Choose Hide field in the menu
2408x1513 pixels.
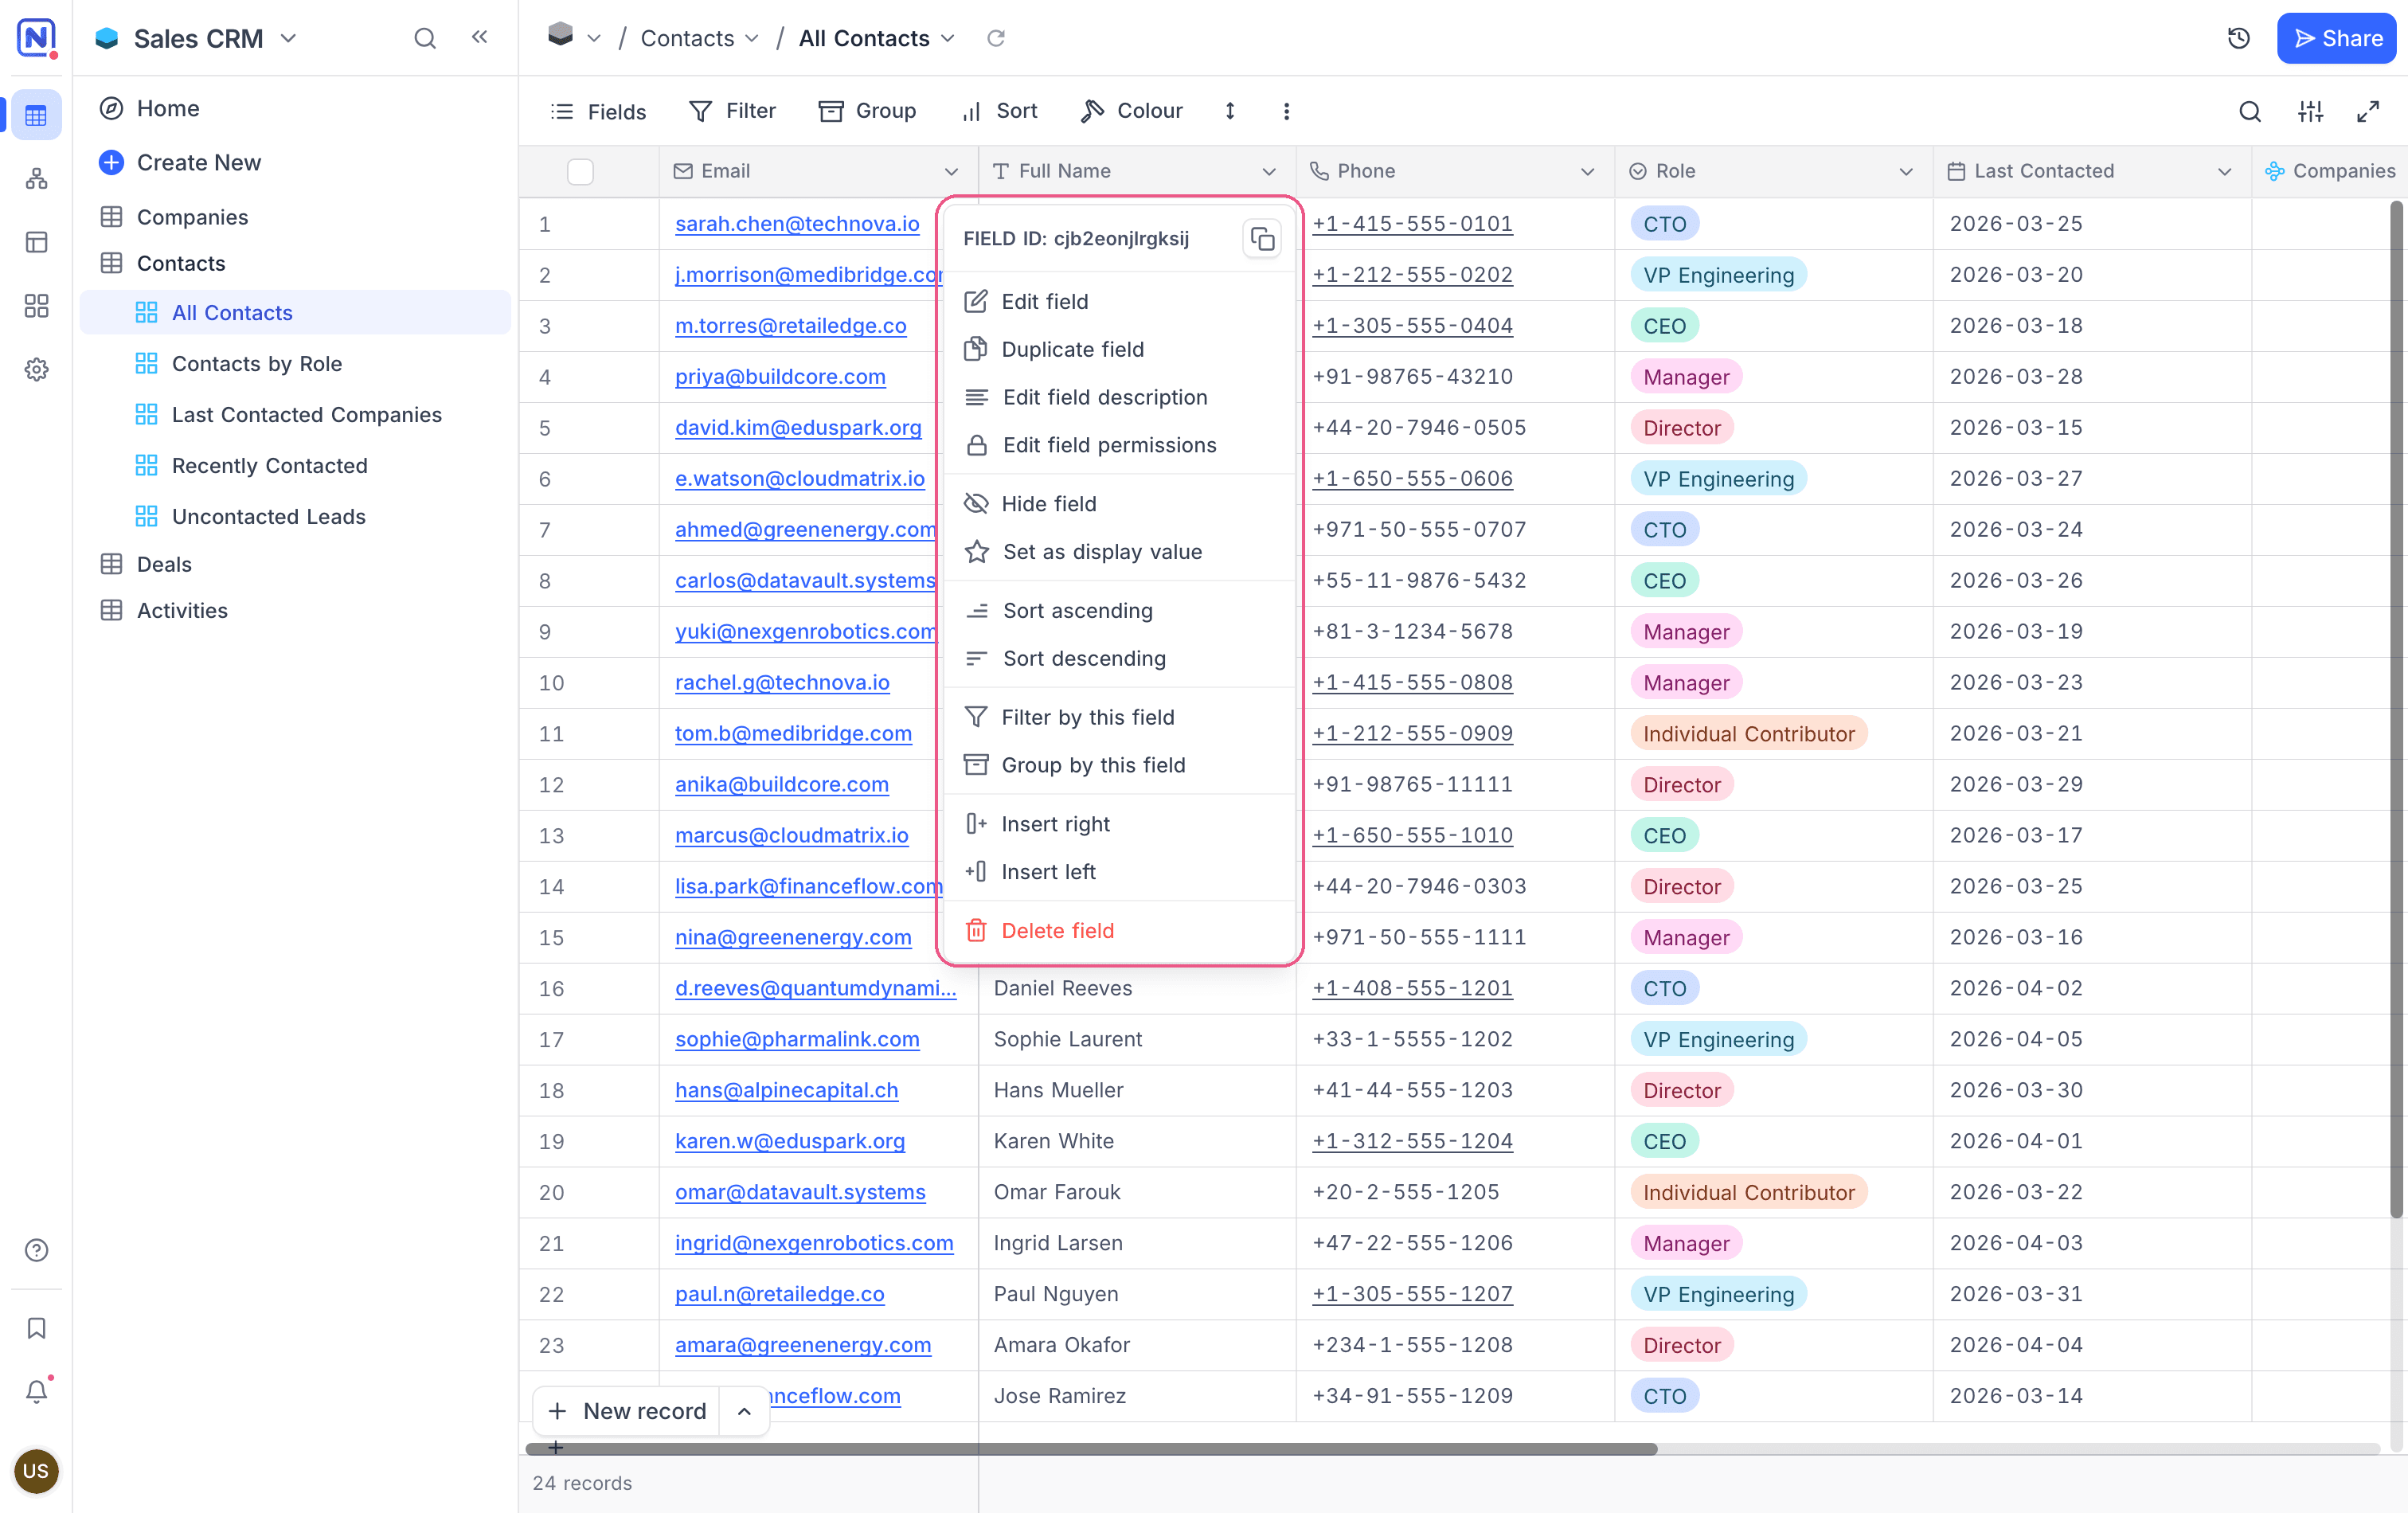pyautogui.click(x=1119, y=504)
